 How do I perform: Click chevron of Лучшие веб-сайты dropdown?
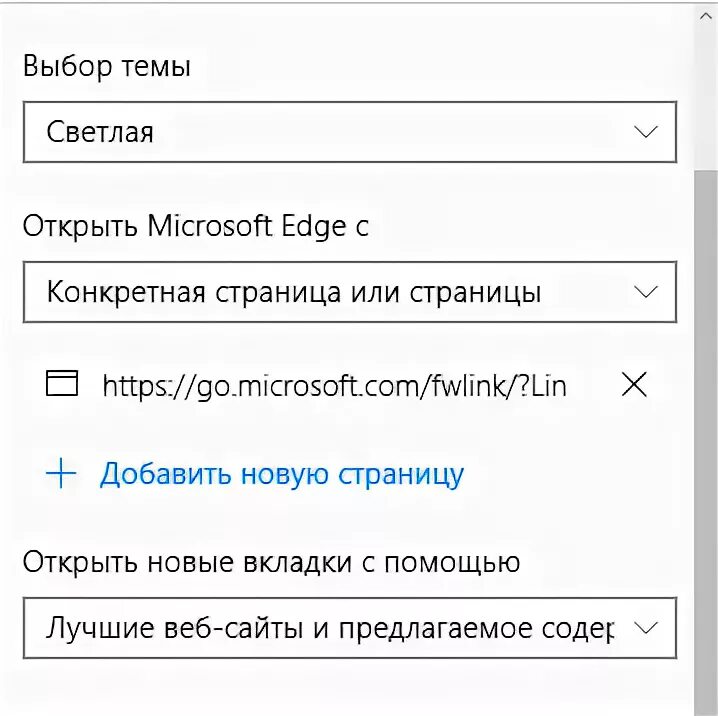tap(646, 628)
